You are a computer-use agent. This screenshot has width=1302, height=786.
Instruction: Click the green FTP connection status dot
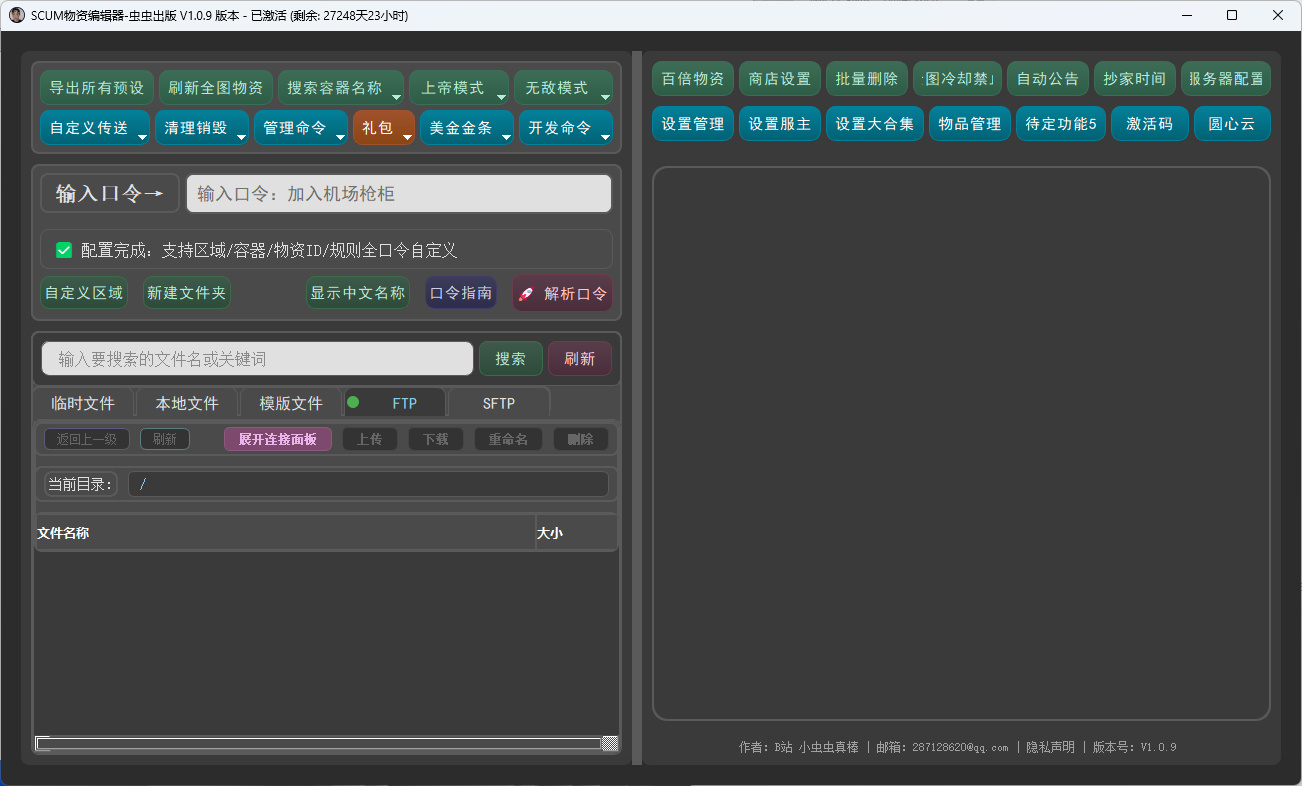(353, 402)
